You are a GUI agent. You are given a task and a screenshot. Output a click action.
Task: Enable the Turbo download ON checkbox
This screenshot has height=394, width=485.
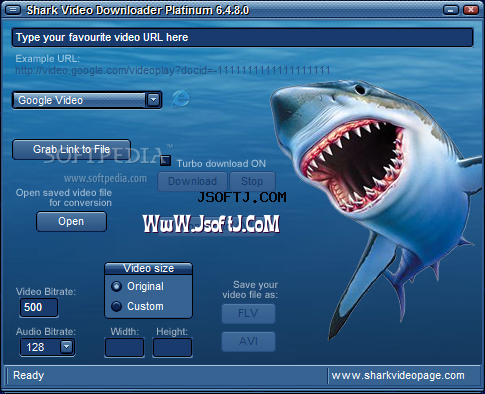[165, 161]
